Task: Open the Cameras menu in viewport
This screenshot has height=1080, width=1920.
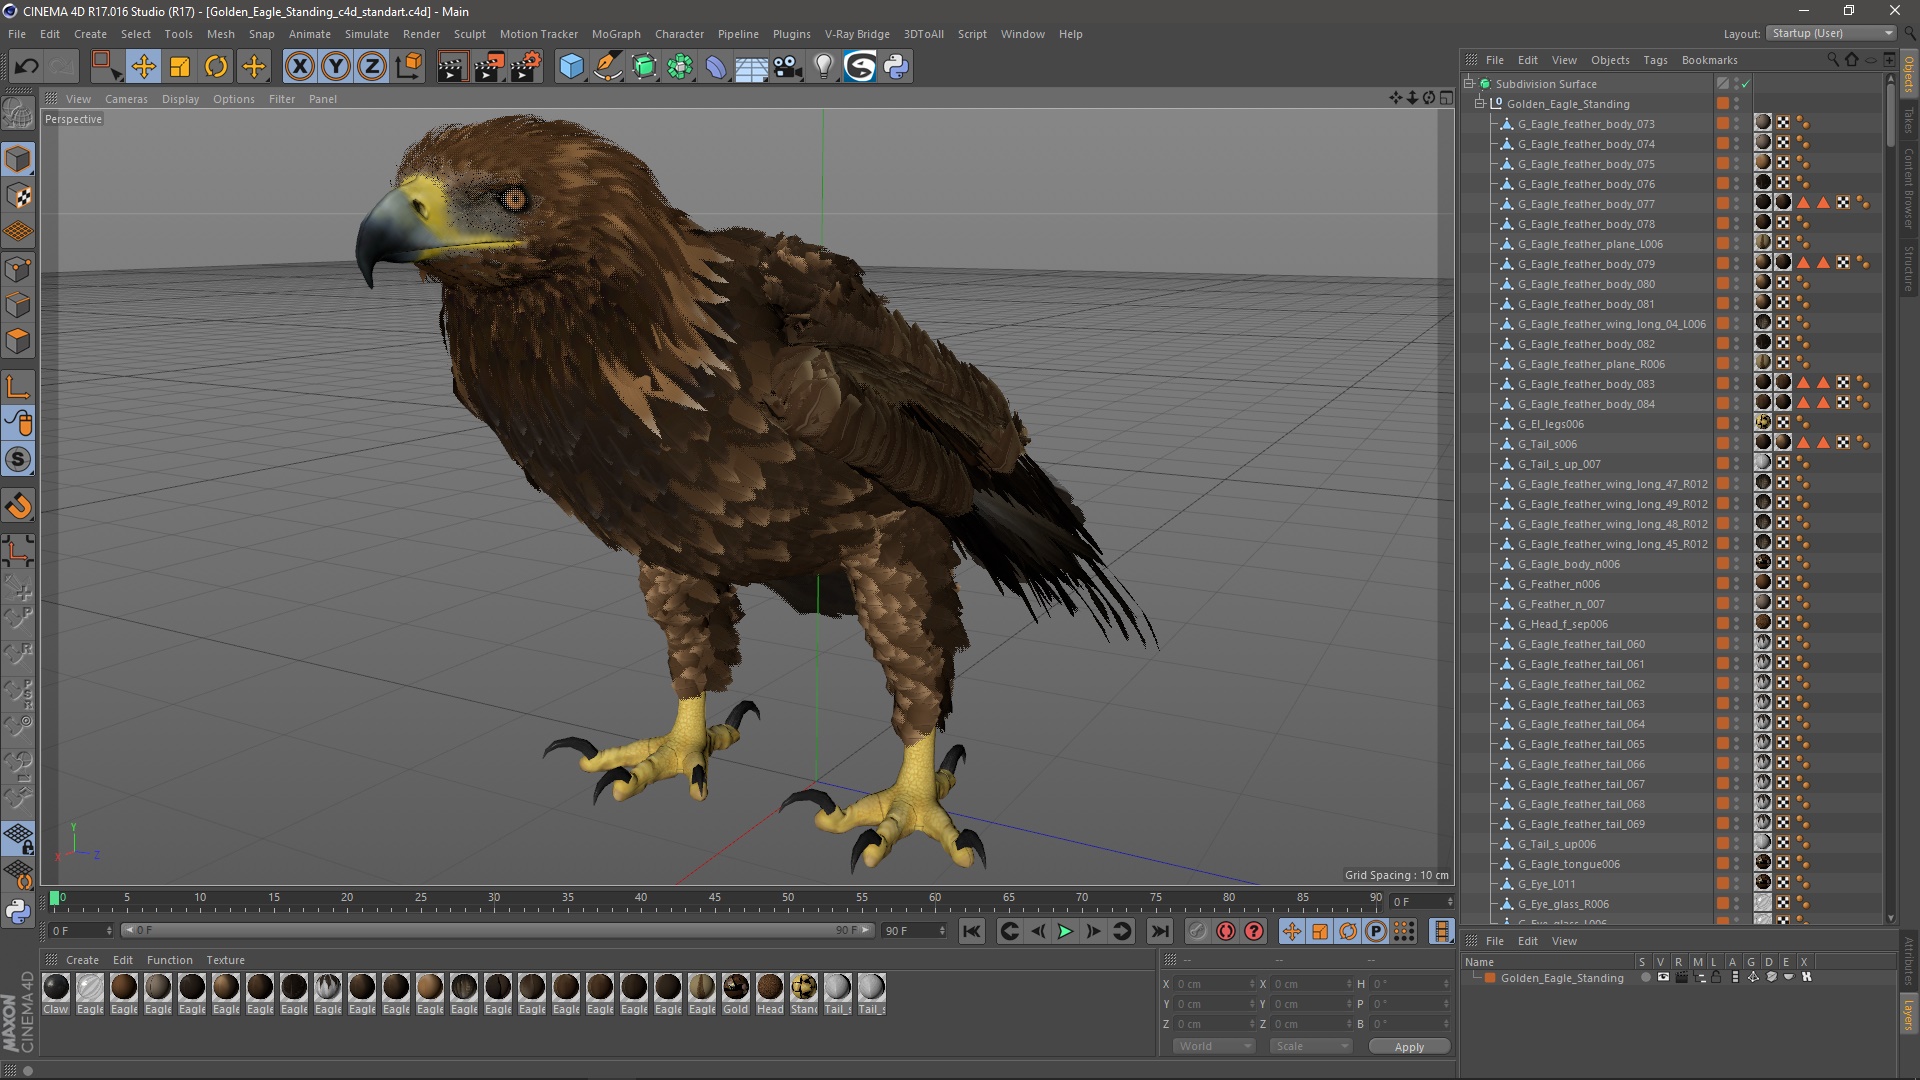Action: [126, 99]
